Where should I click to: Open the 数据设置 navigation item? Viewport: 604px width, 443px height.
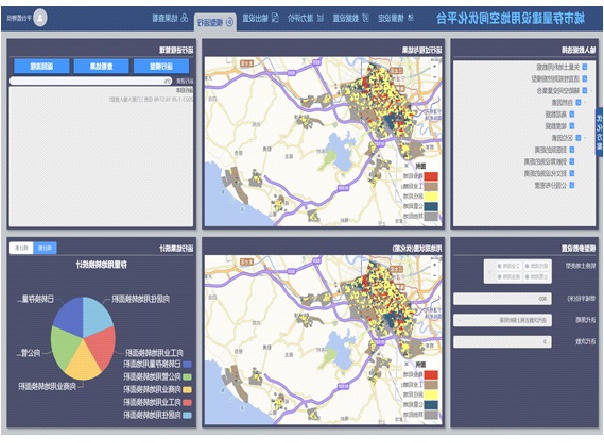tap(351, 18)
